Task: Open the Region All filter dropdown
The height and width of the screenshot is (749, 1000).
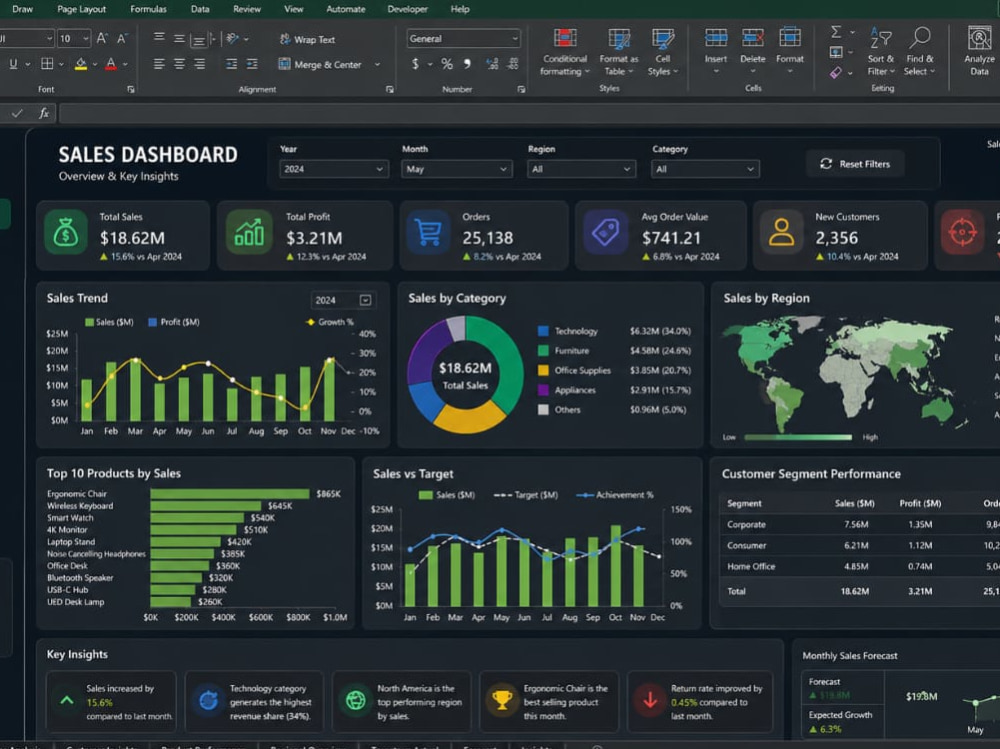Action: pos(581,169)
